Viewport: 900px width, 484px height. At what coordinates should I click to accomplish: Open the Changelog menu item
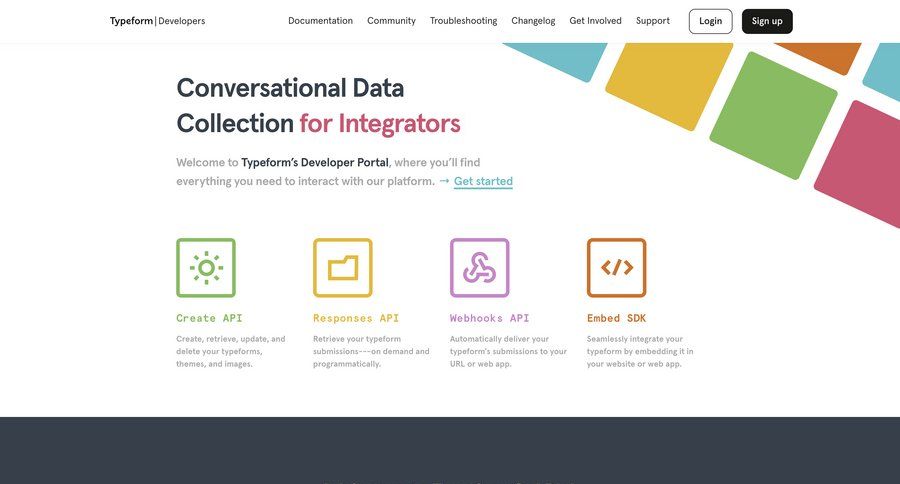coord(533,21)
